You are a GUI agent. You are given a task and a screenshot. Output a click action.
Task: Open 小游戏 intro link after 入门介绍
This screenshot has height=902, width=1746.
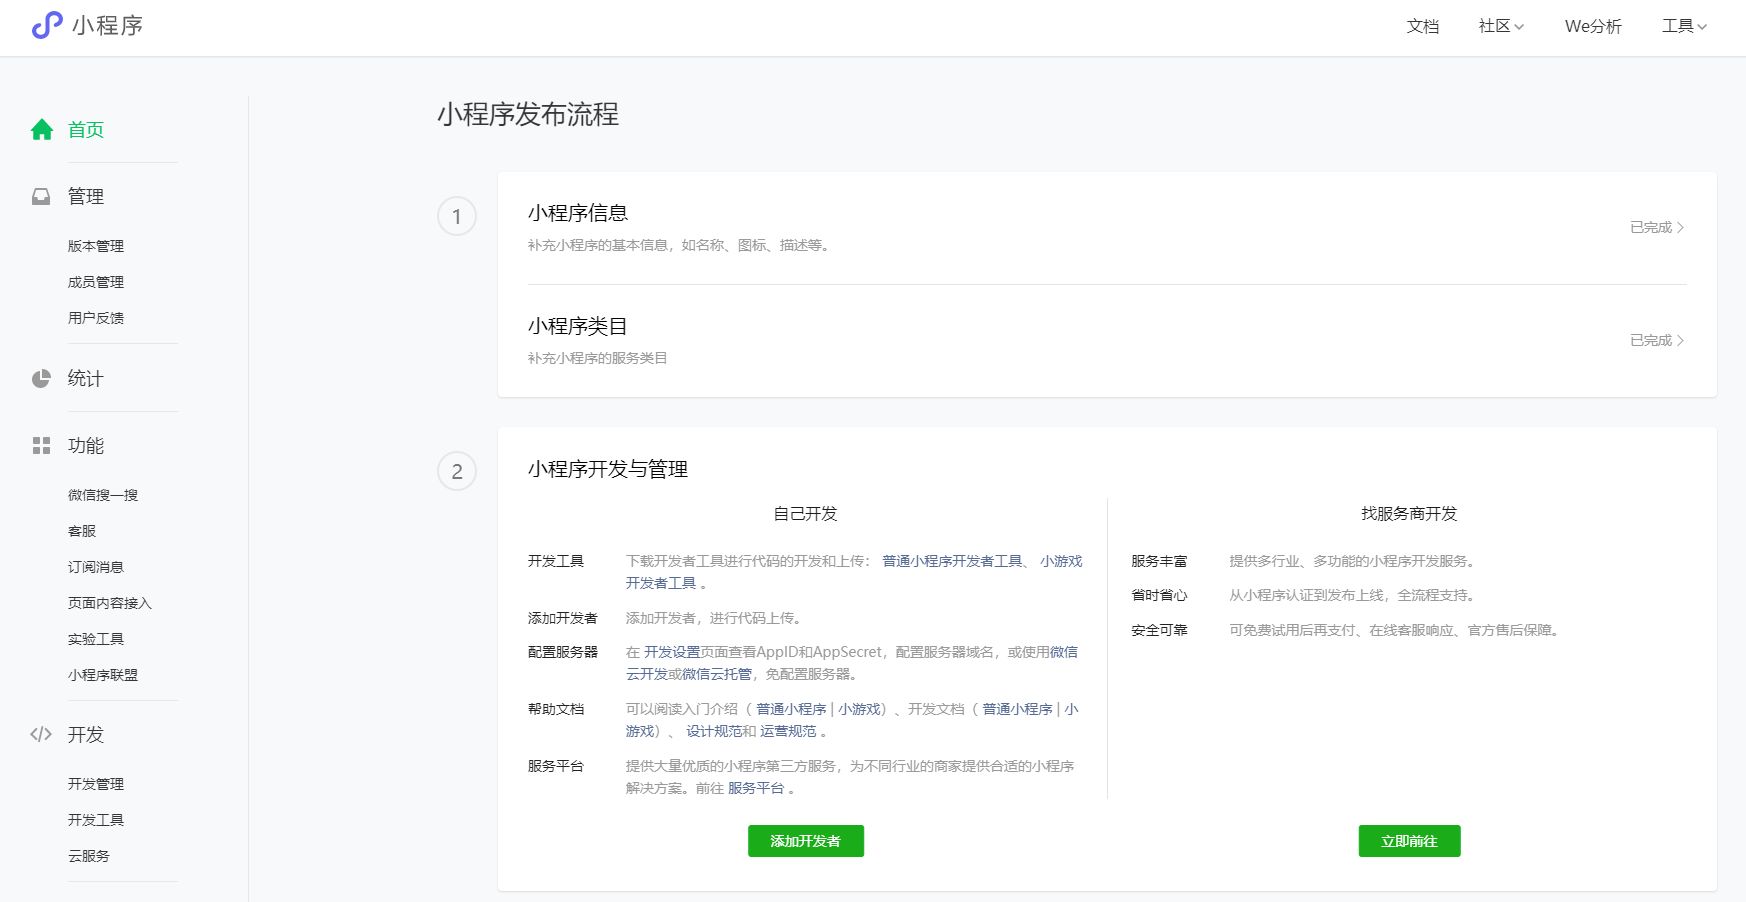(859, 709)
